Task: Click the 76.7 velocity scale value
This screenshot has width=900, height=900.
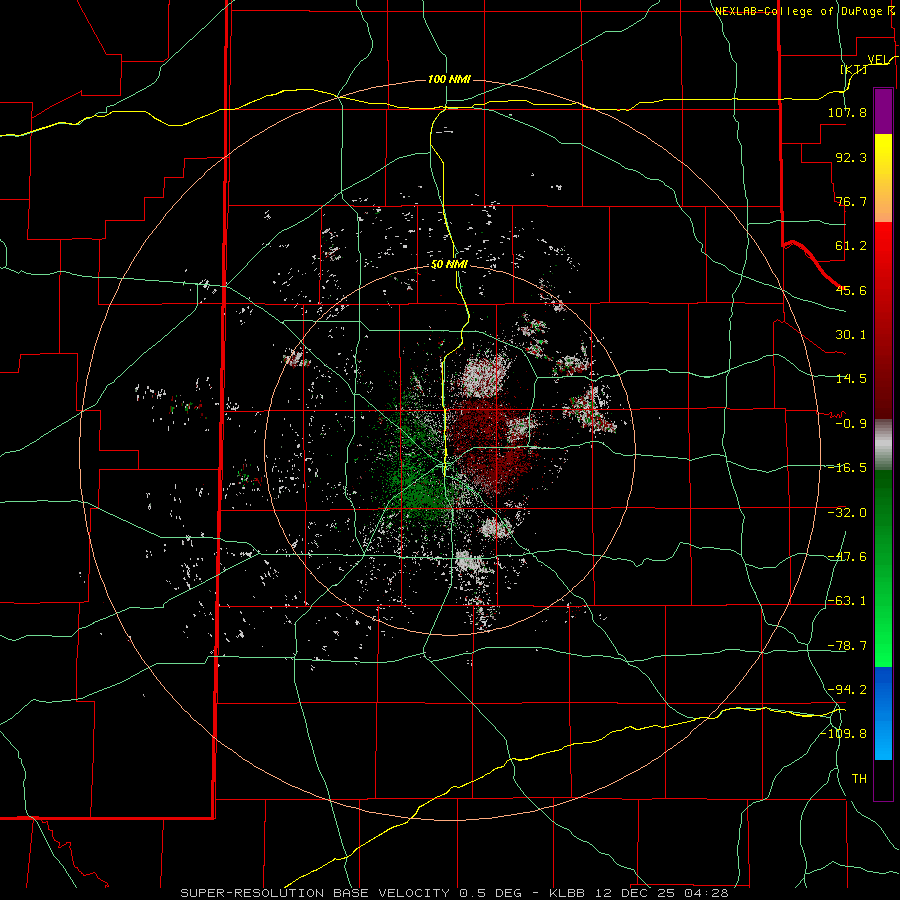Action: (851, 201)
